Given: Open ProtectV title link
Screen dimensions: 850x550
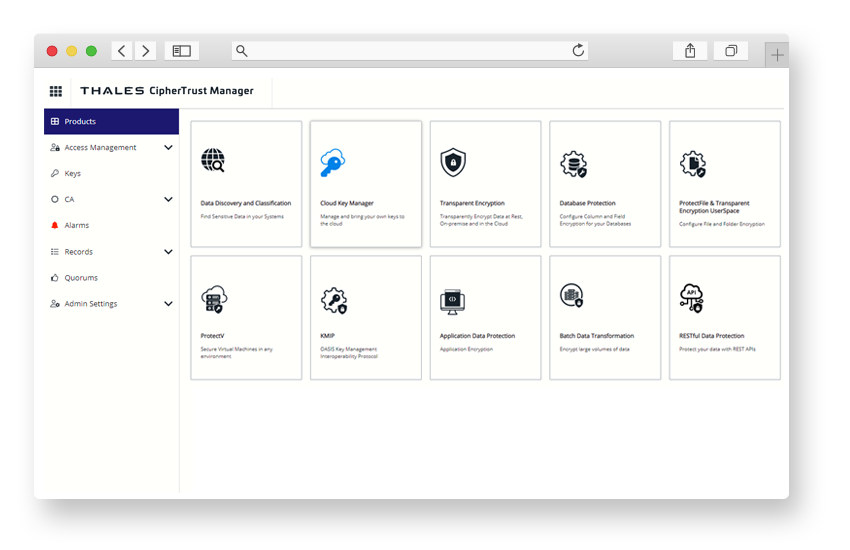Looking at the screenshot, I should pyautogui.click(x=212, y=336).
